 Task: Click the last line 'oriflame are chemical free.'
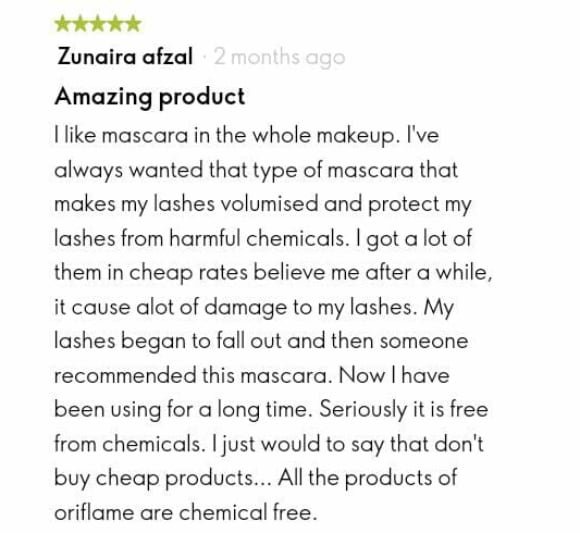pyautogui.click(x=186, y=513)
